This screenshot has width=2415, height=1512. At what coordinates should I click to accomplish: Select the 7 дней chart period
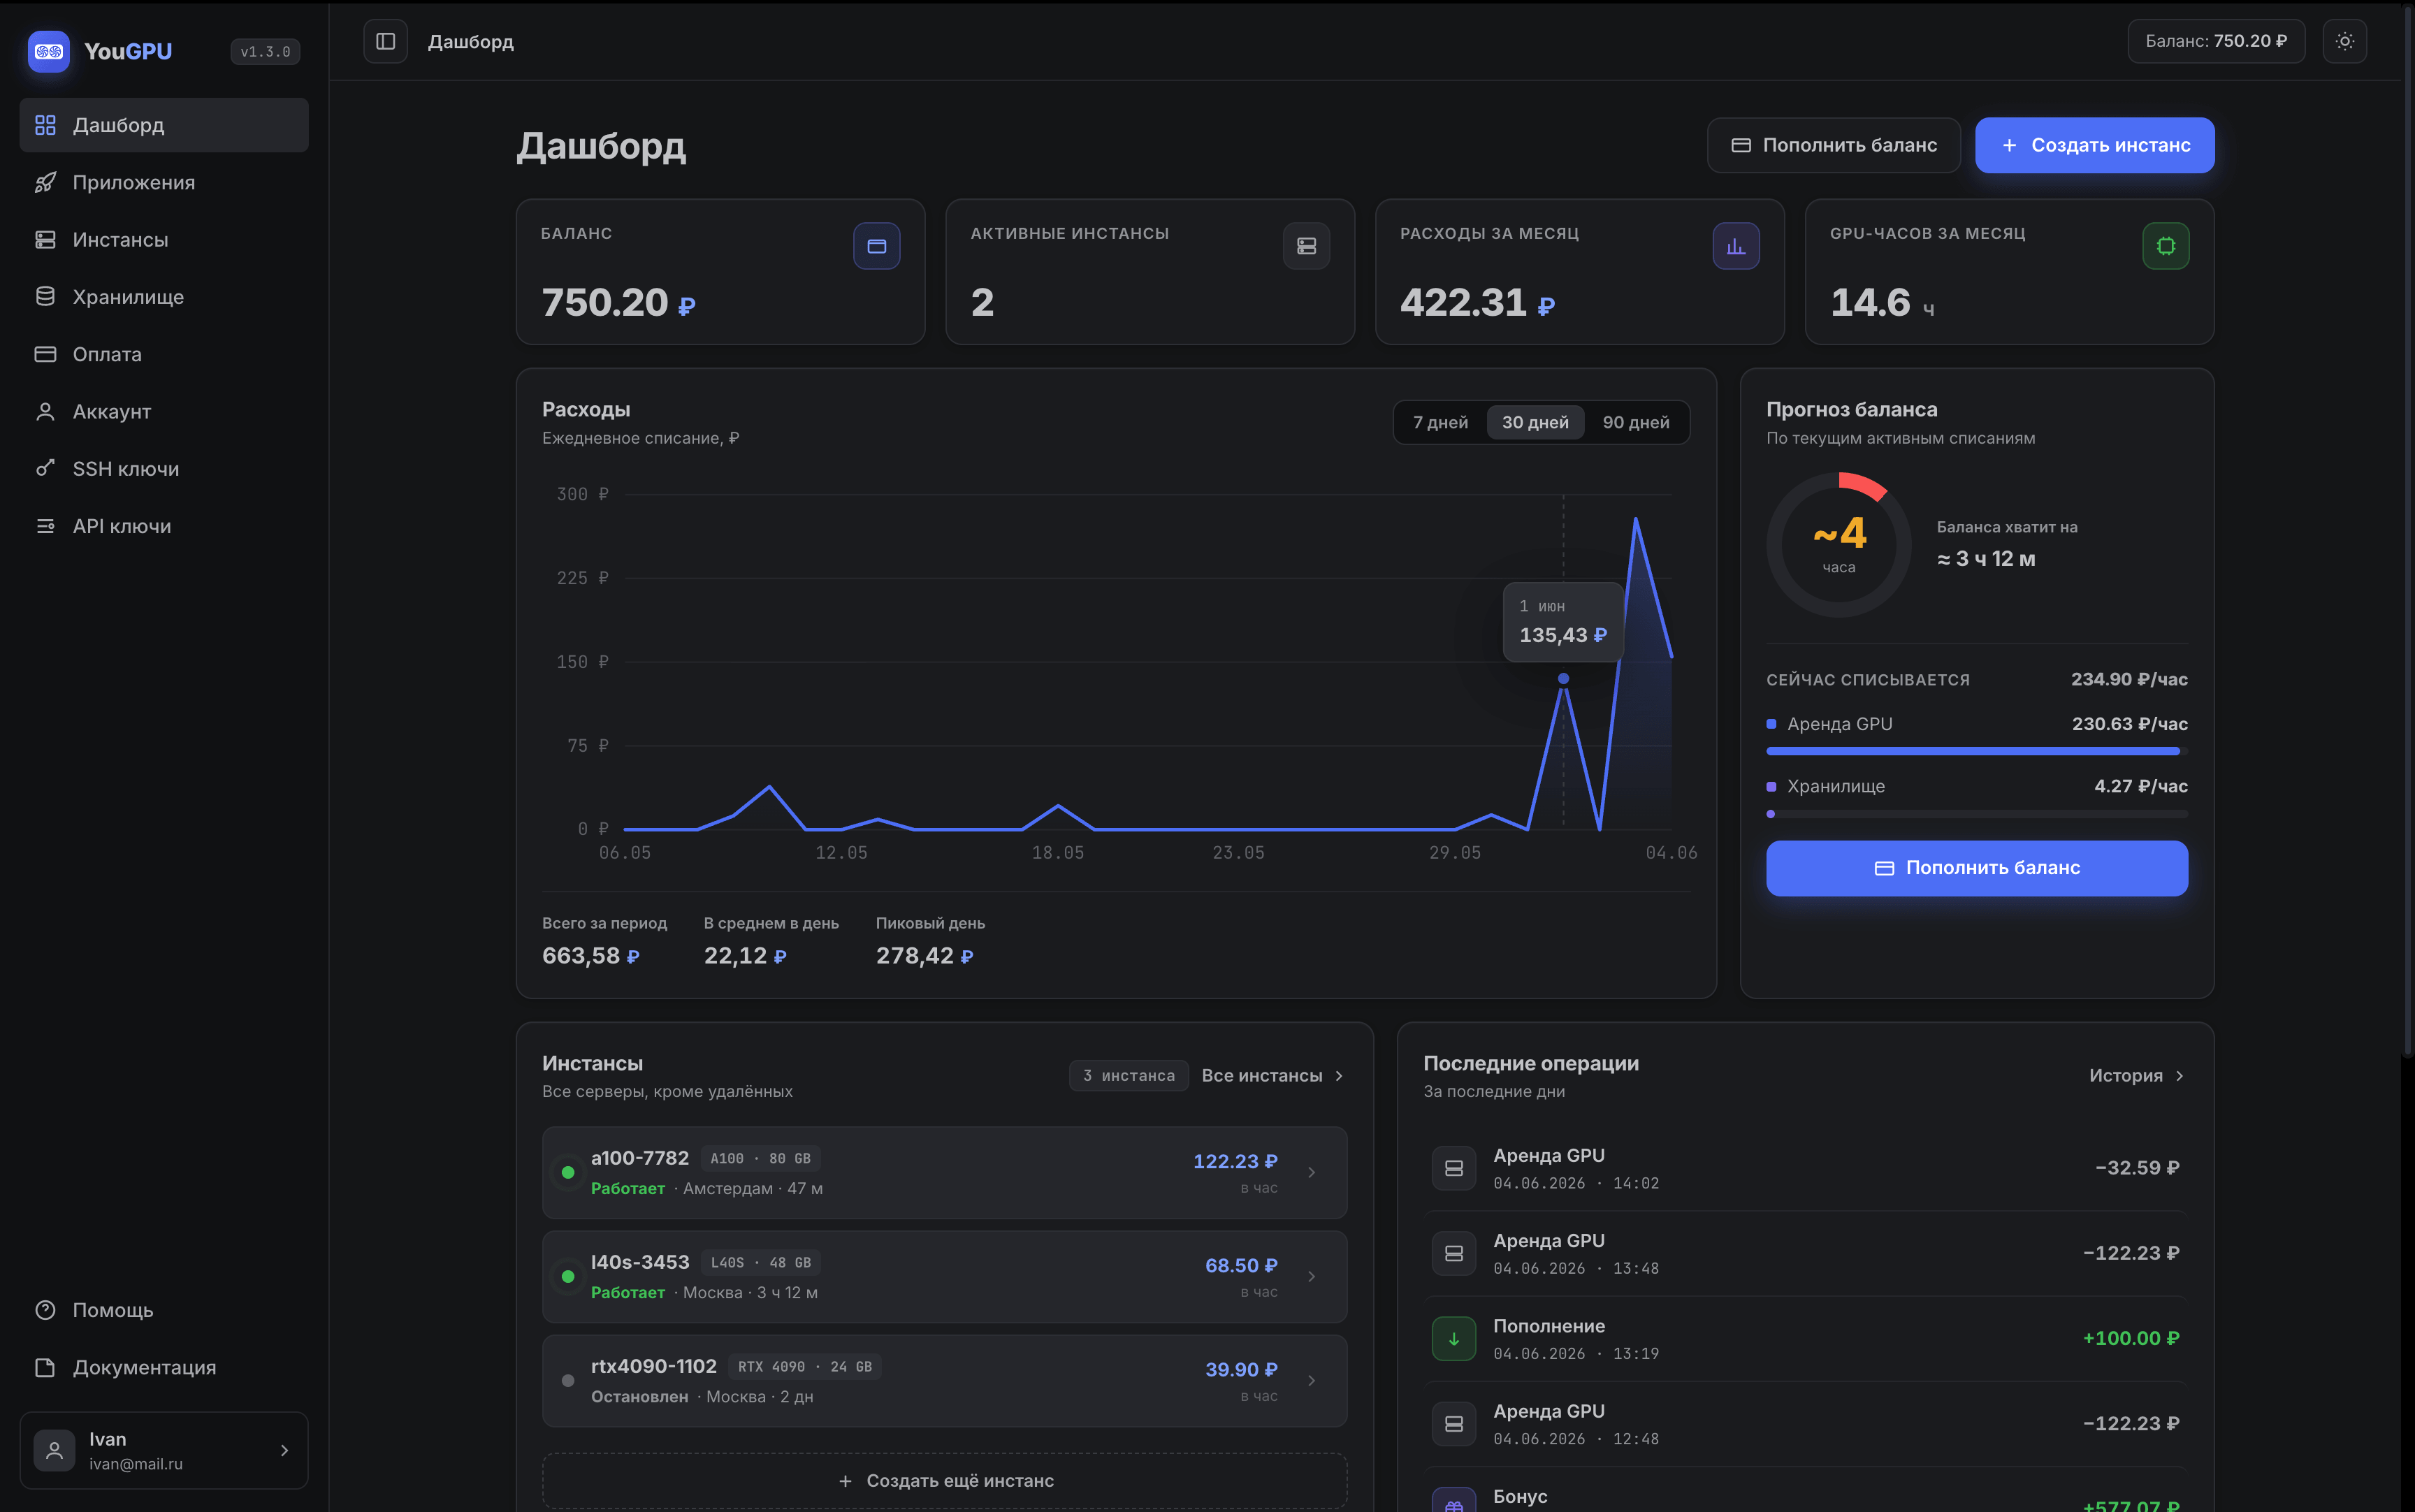1440,422
